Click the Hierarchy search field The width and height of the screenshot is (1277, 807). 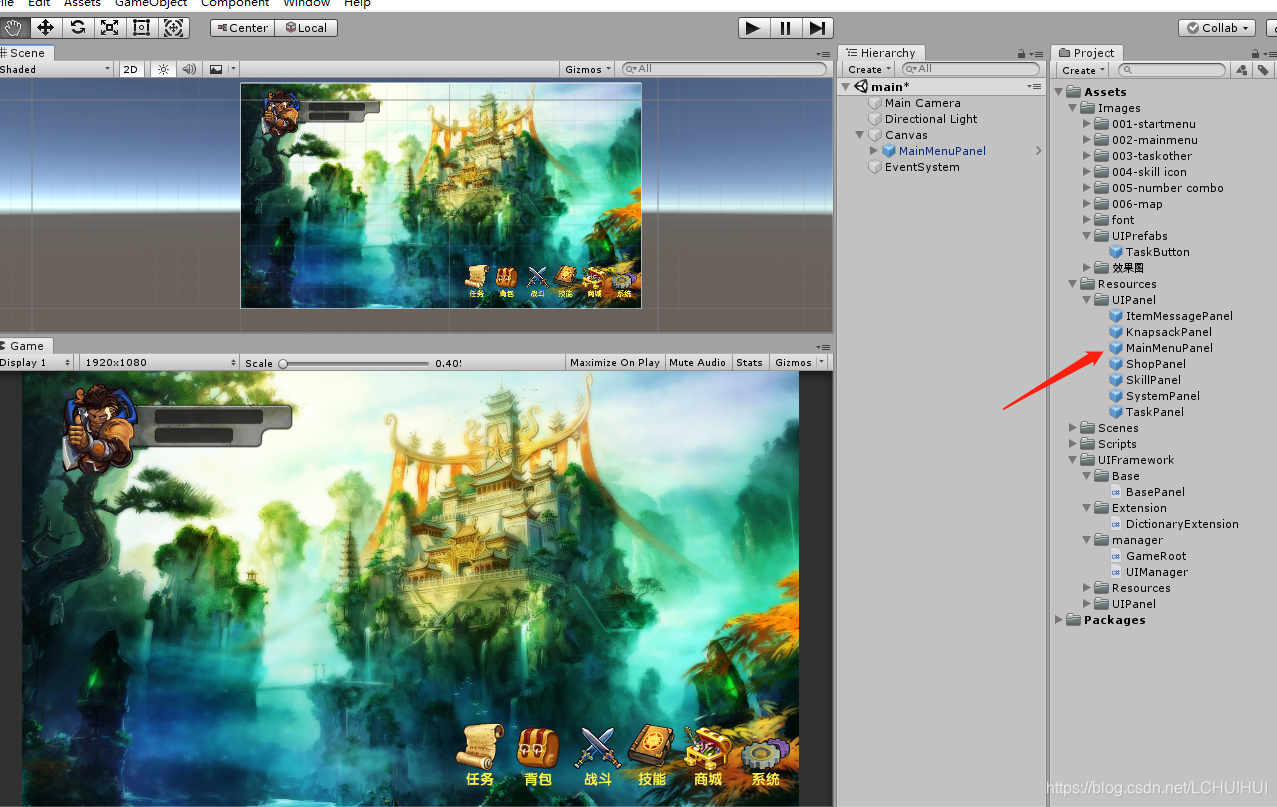pos(971,69)
